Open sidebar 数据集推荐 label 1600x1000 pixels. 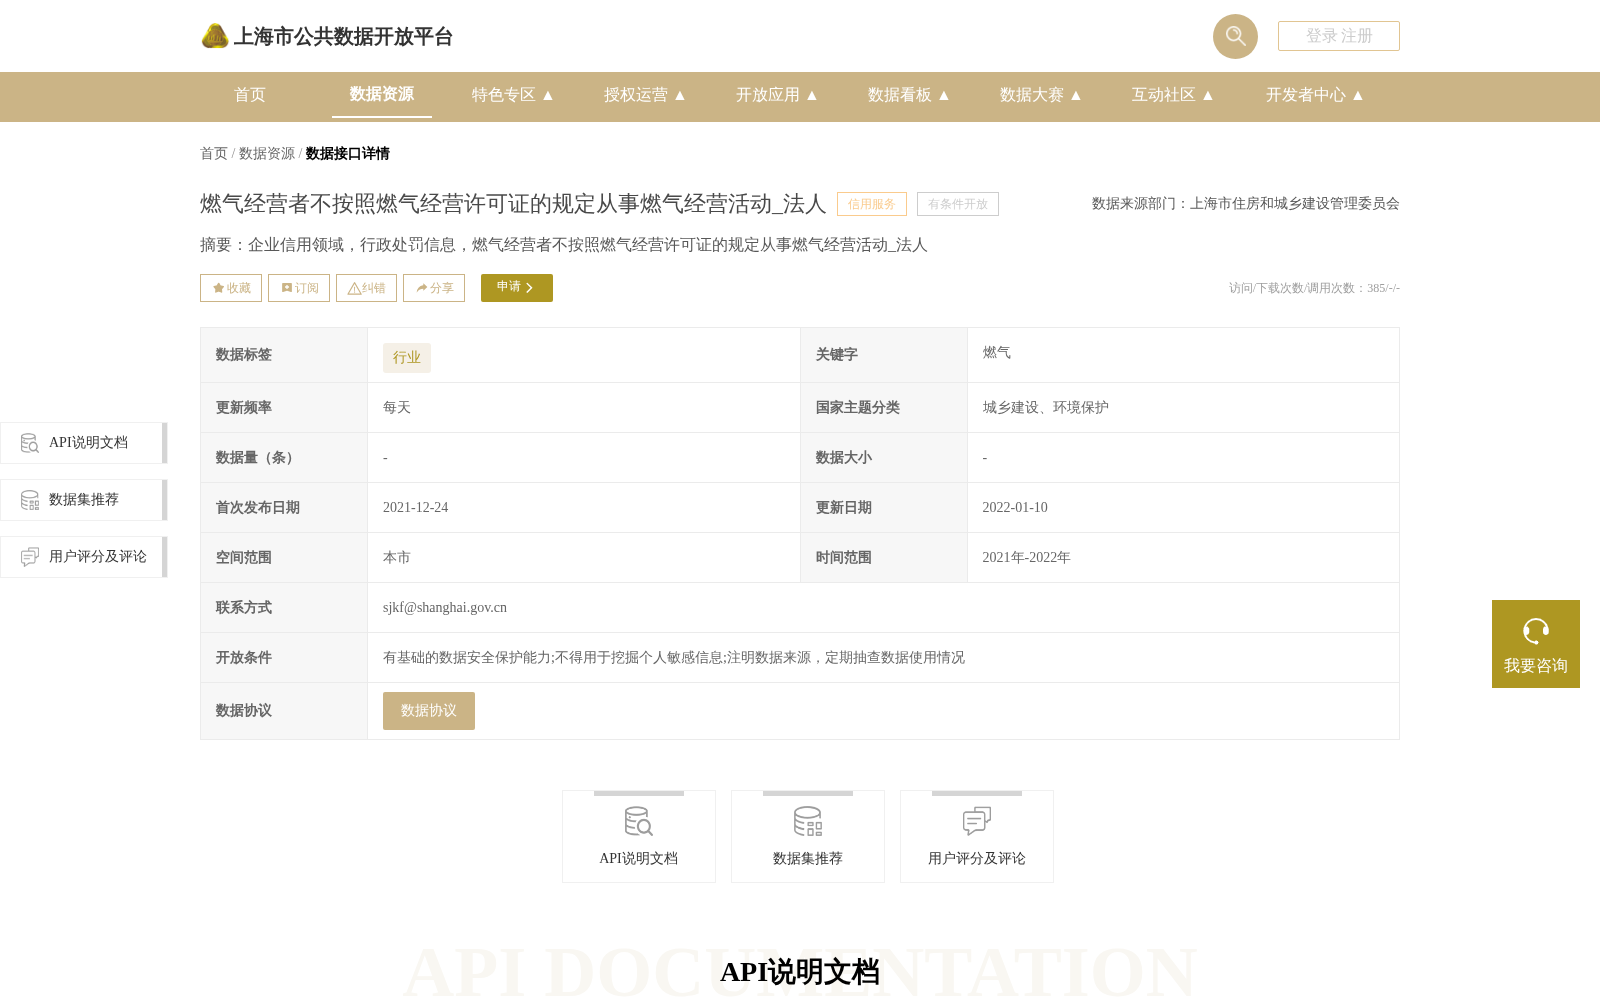point(84,500)
